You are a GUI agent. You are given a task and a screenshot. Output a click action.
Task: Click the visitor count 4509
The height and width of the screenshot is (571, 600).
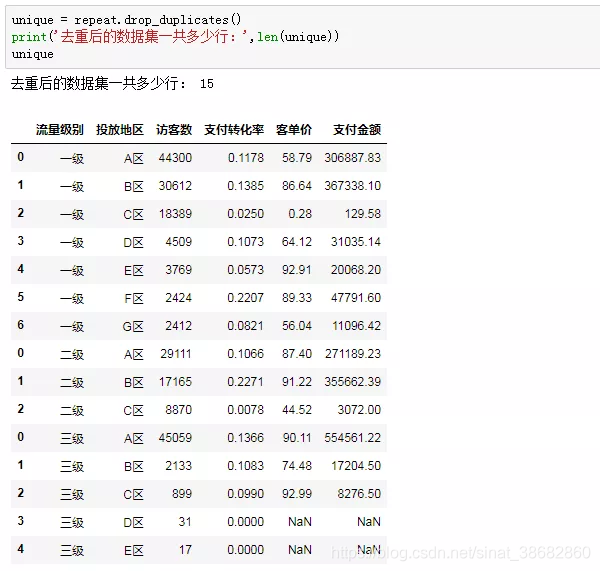pos(178,241)
